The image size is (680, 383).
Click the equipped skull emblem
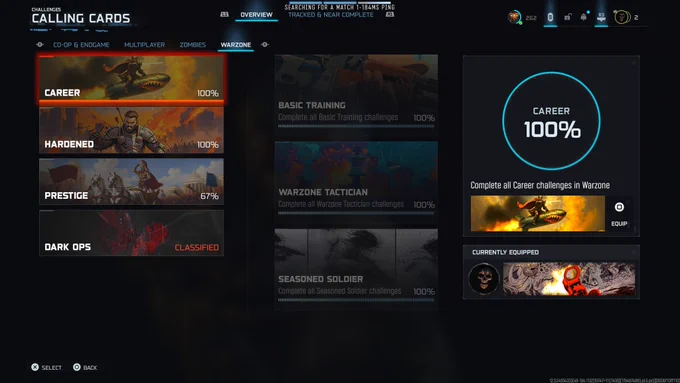[484, 278]
